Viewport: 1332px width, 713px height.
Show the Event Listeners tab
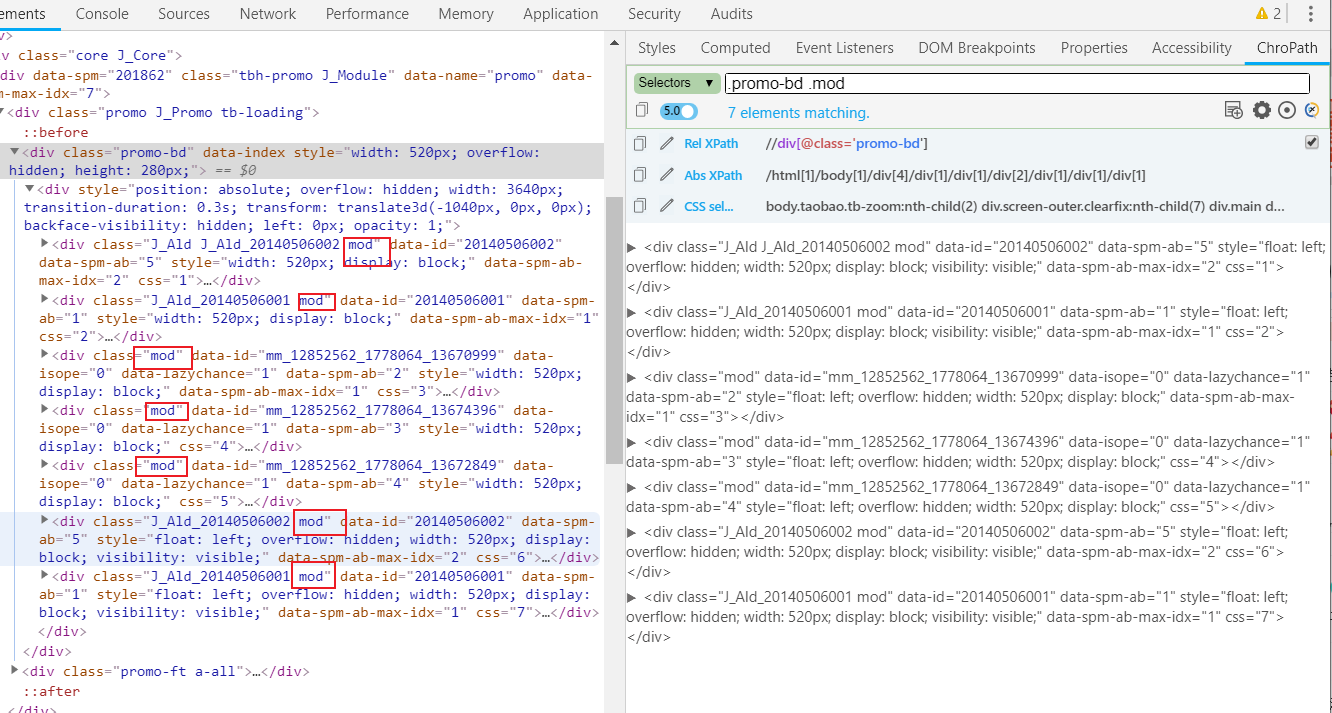(845, 48)
